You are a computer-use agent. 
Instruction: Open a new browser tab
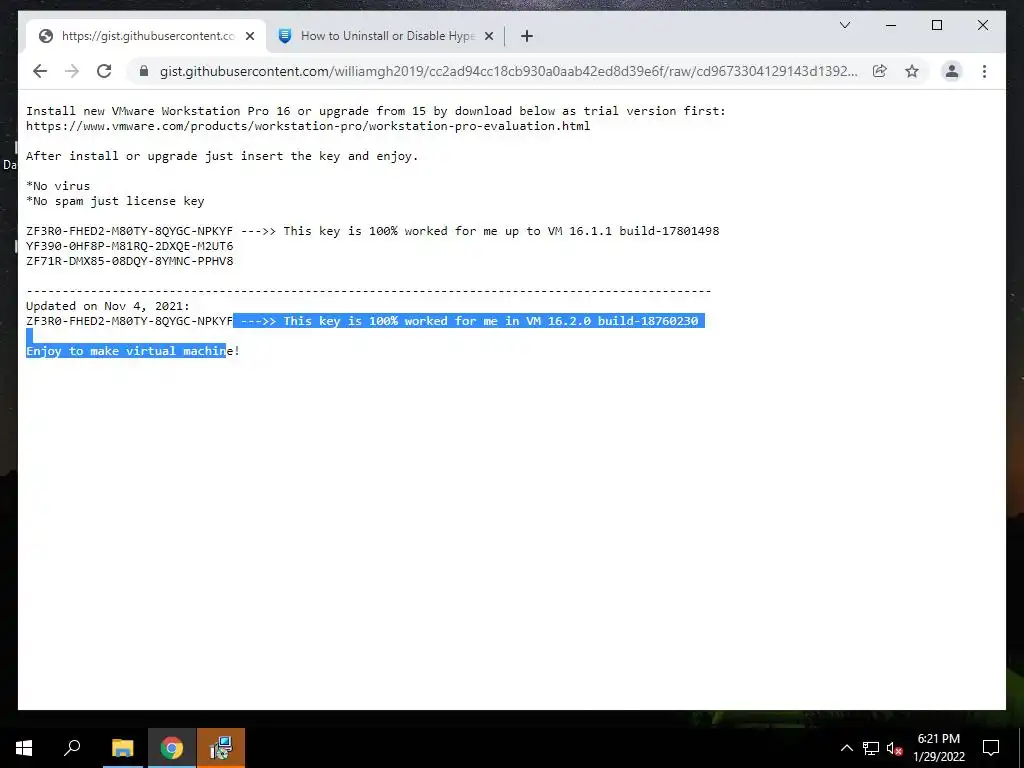tap(527, 36)
